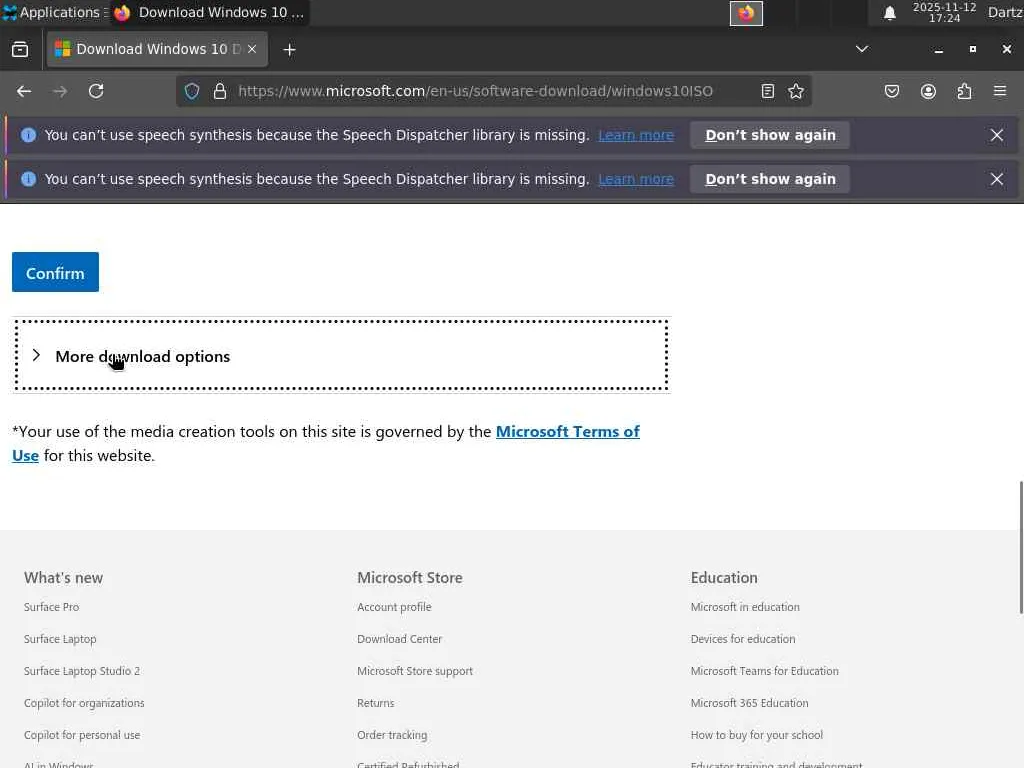Bookmark this page with the star icon
The width and height of the screenshot is (1024, 768).
796,91
